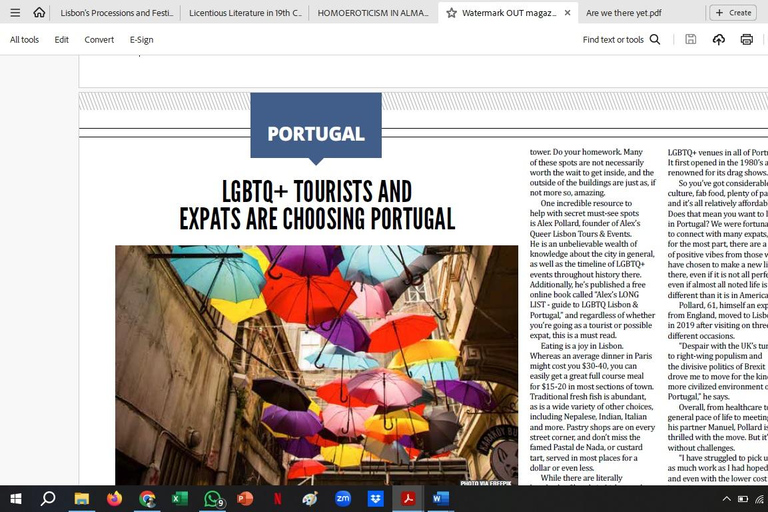Save the document with floppy icon
This screenshot has height=512, width=768.
[691, 39]
